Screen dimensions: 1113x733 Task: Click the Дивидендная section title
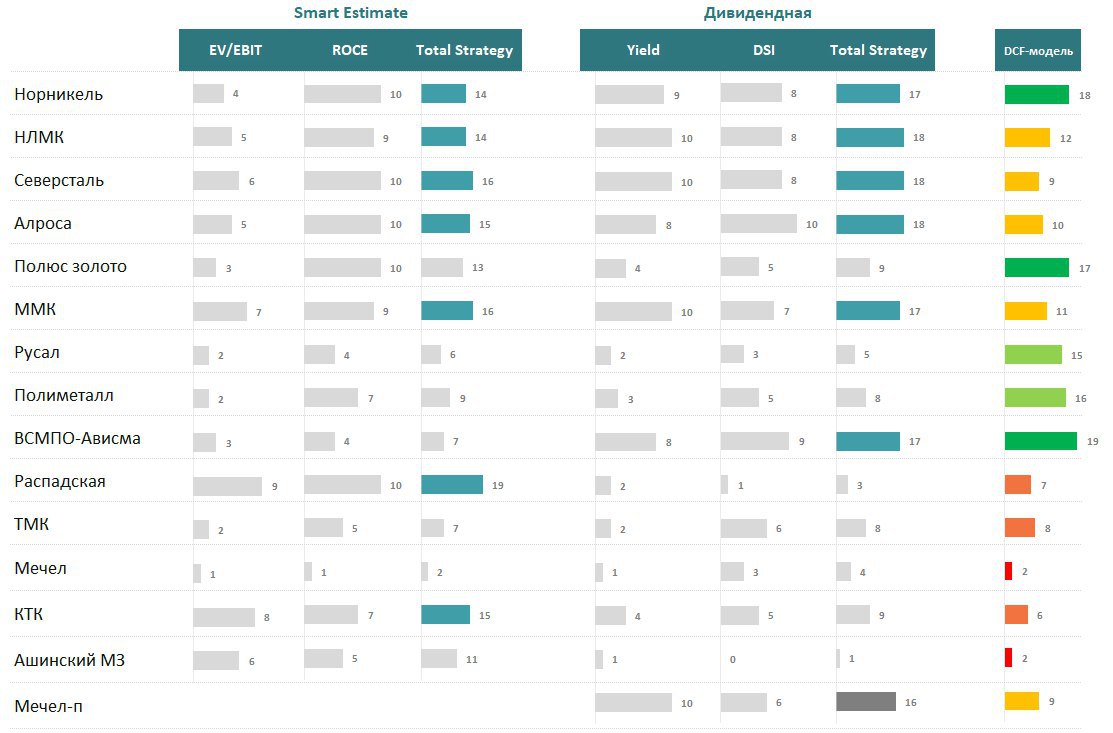pyautogui.click(x=757, y=13)
